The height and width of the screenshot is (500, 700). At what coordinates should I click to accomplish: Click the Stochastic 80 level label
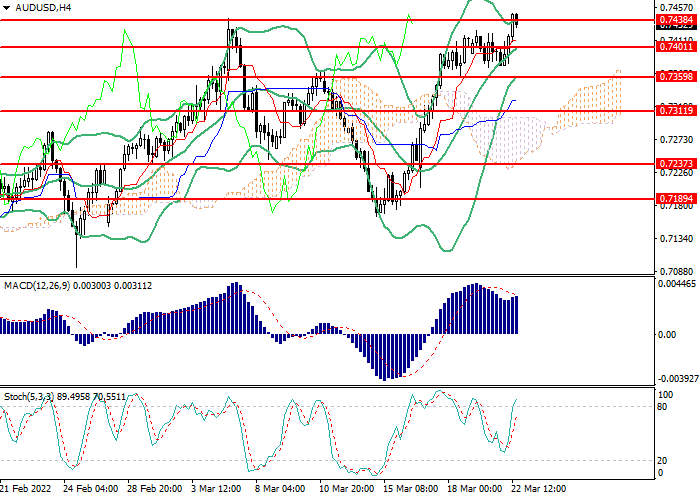click(662, 407)
